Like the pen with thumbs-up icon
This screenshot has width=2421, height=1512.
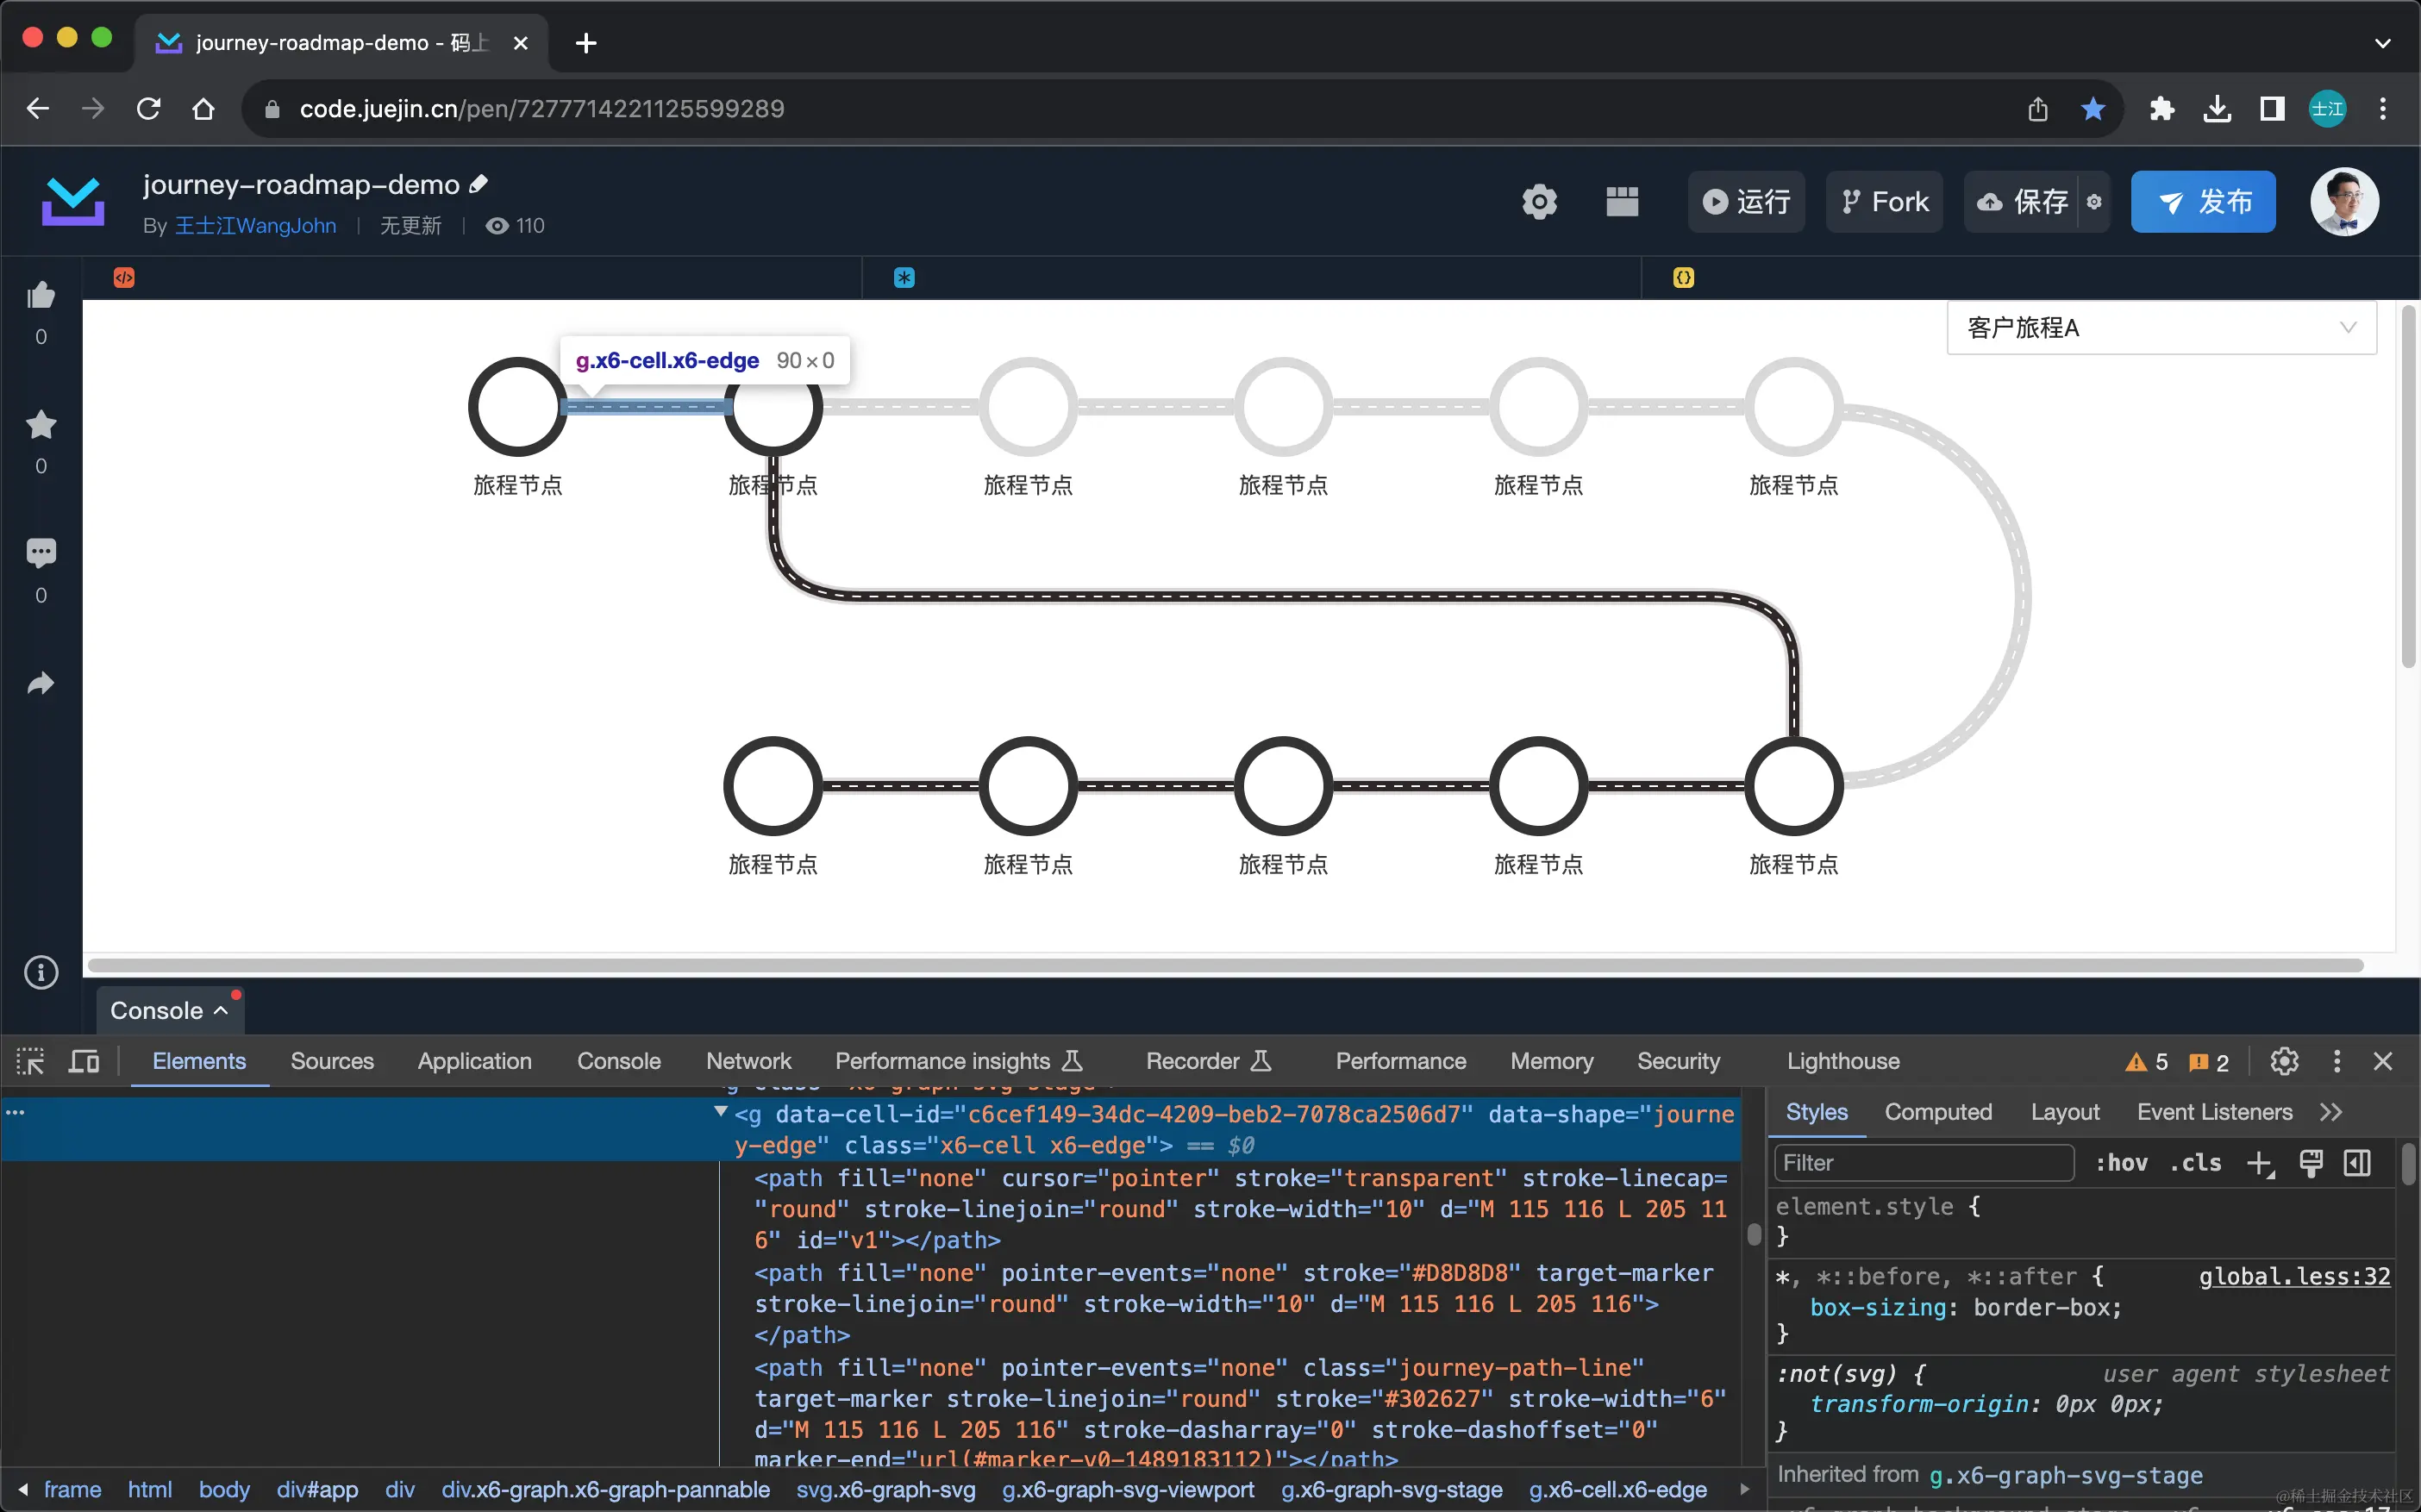tap(41, 295)
